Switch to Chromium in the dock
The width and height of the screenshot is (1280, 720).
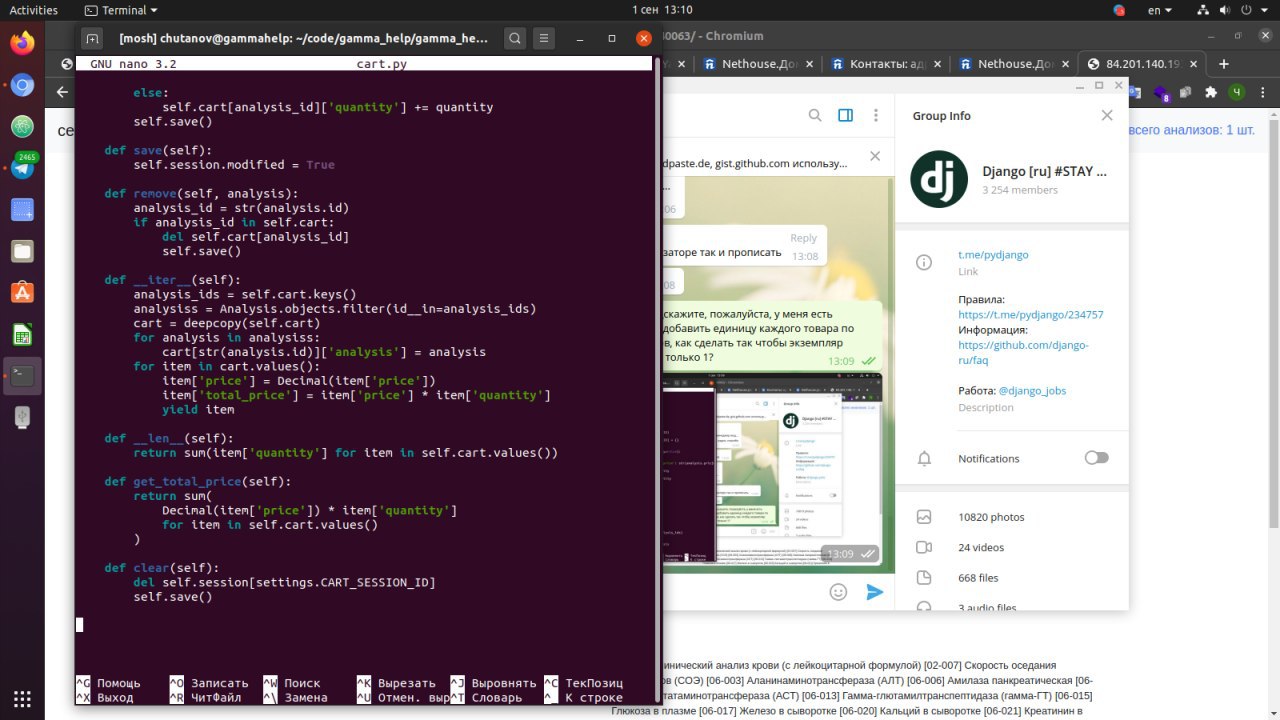22,86
